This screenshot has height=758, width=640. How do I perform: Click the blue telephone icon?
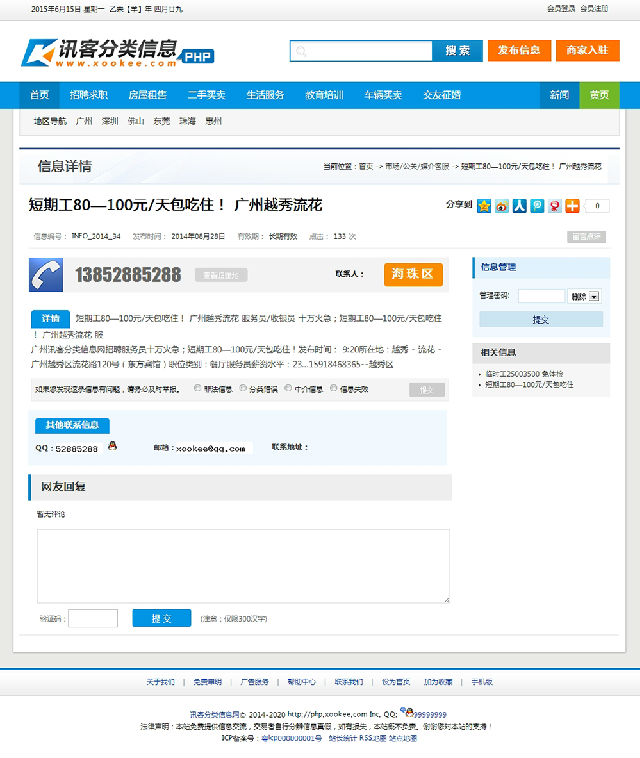pyautogui.click(x=46, y=275)
